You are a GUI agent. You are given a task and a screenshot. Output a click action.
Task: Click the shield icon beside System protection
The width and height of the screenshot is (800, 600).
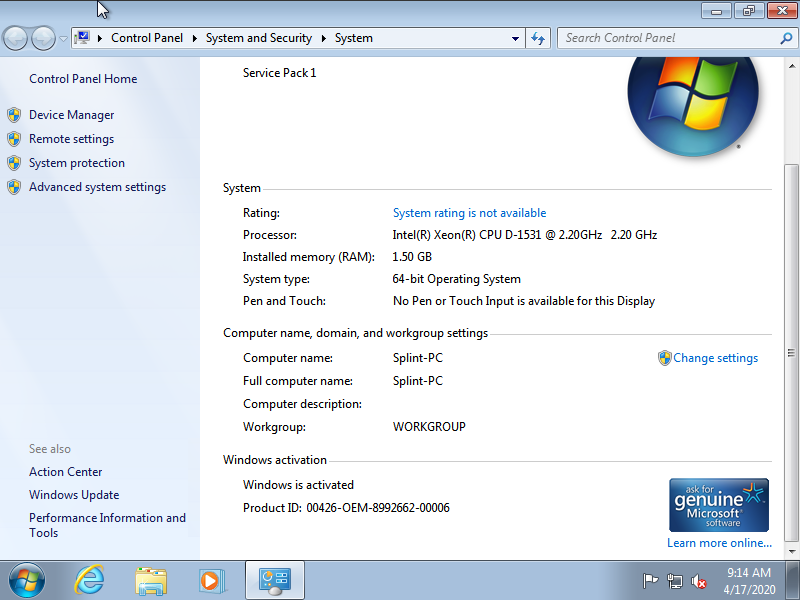tap(14, 163)
